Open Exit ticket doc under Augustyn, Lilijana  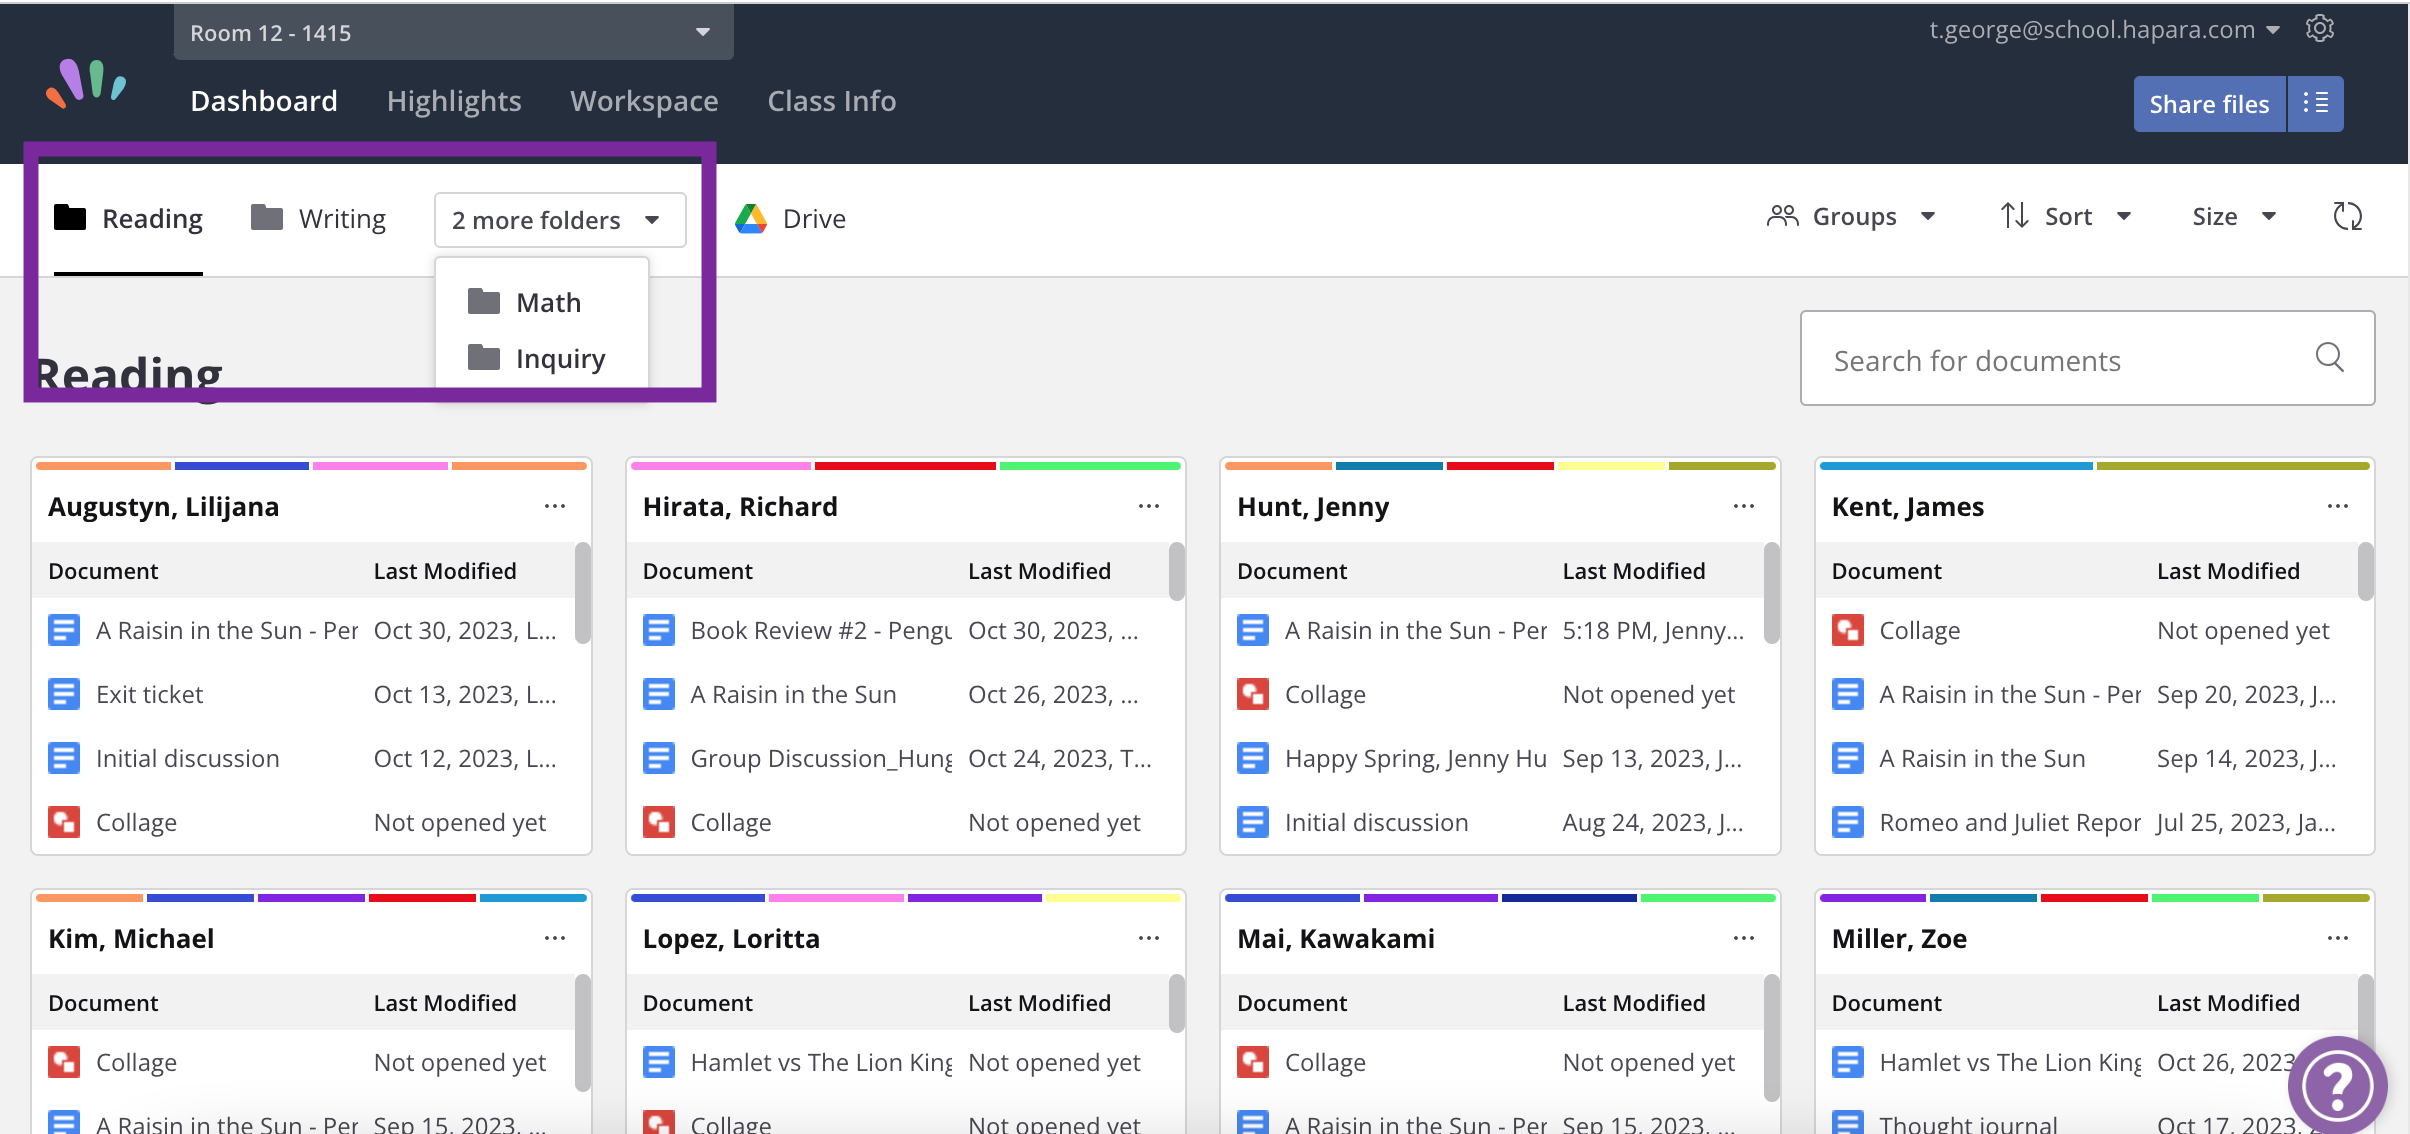[x=149, y=693]
